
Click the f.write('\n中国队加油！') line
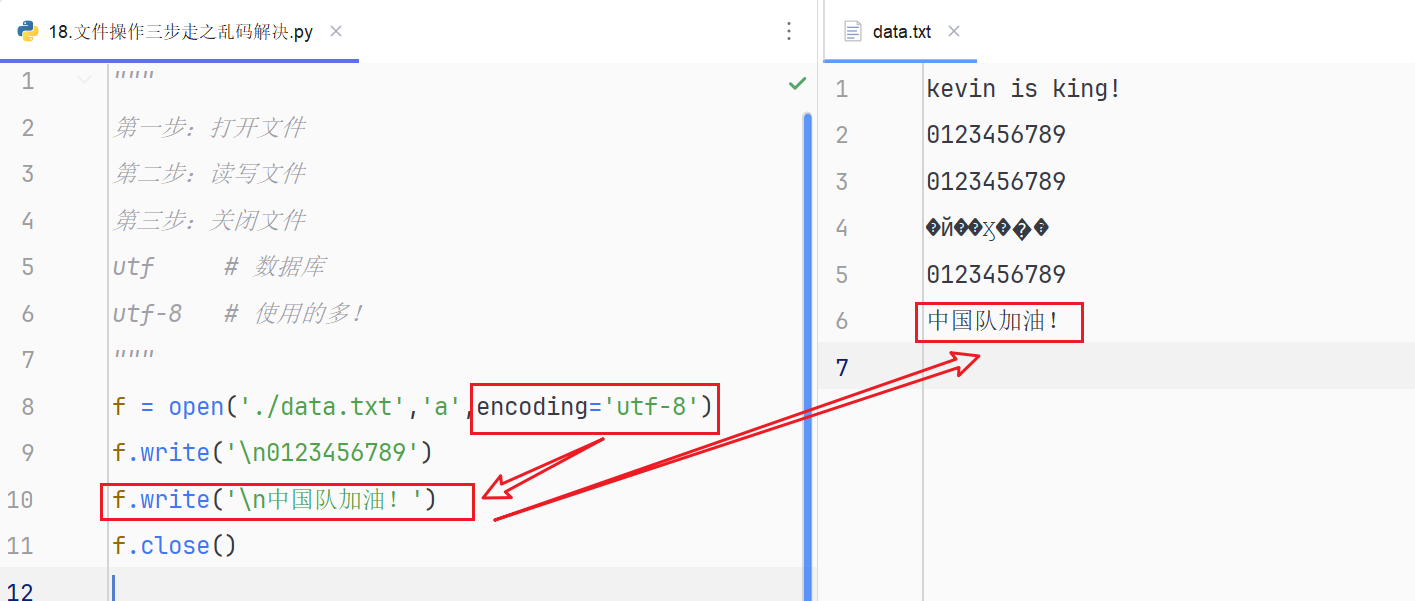coord(275,499)
